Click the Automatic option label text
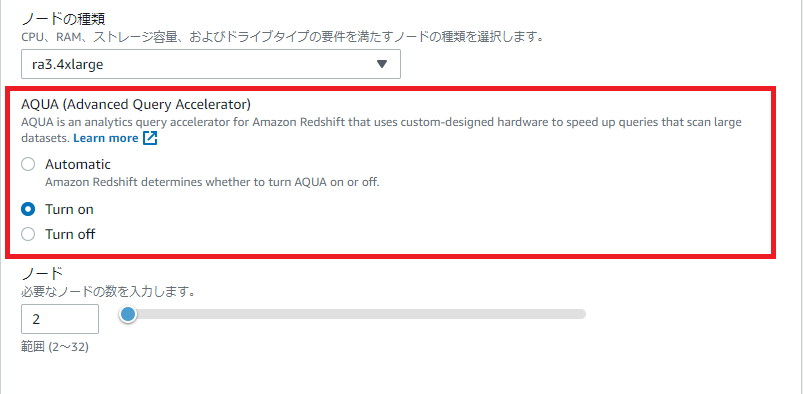The width and height of the screenshot is (803, 394). point(78,164)
